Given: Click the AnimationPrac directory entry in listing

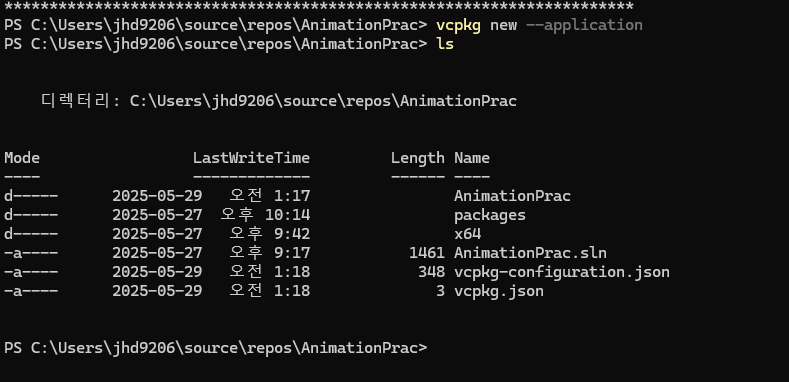Looking at the screenshot, I should point(512,196).
